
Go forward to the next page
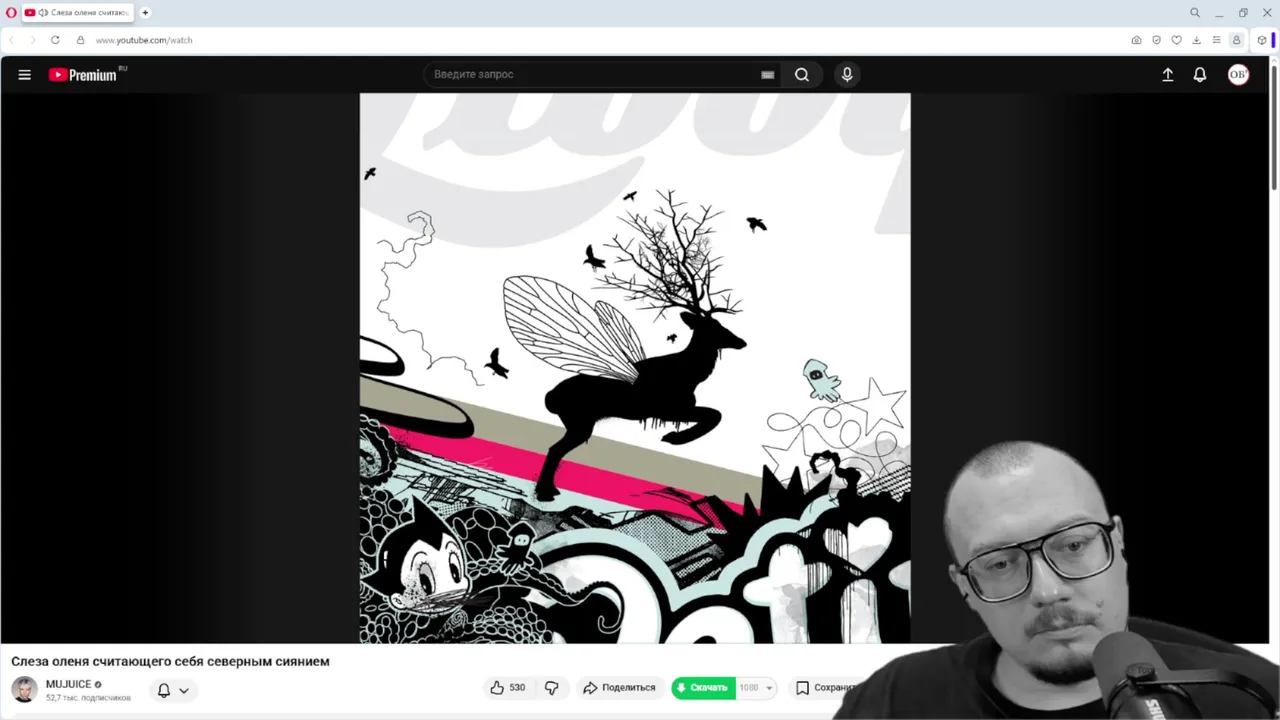pyautogui.click(x=32, y=40)
